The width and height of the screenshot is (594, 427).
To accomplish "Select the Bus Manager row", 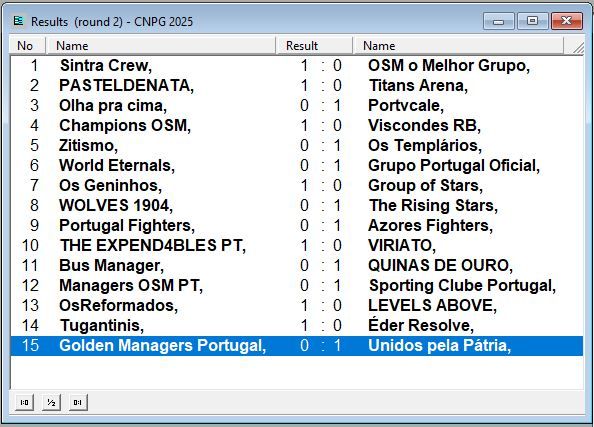I will [x=297, y=266].
